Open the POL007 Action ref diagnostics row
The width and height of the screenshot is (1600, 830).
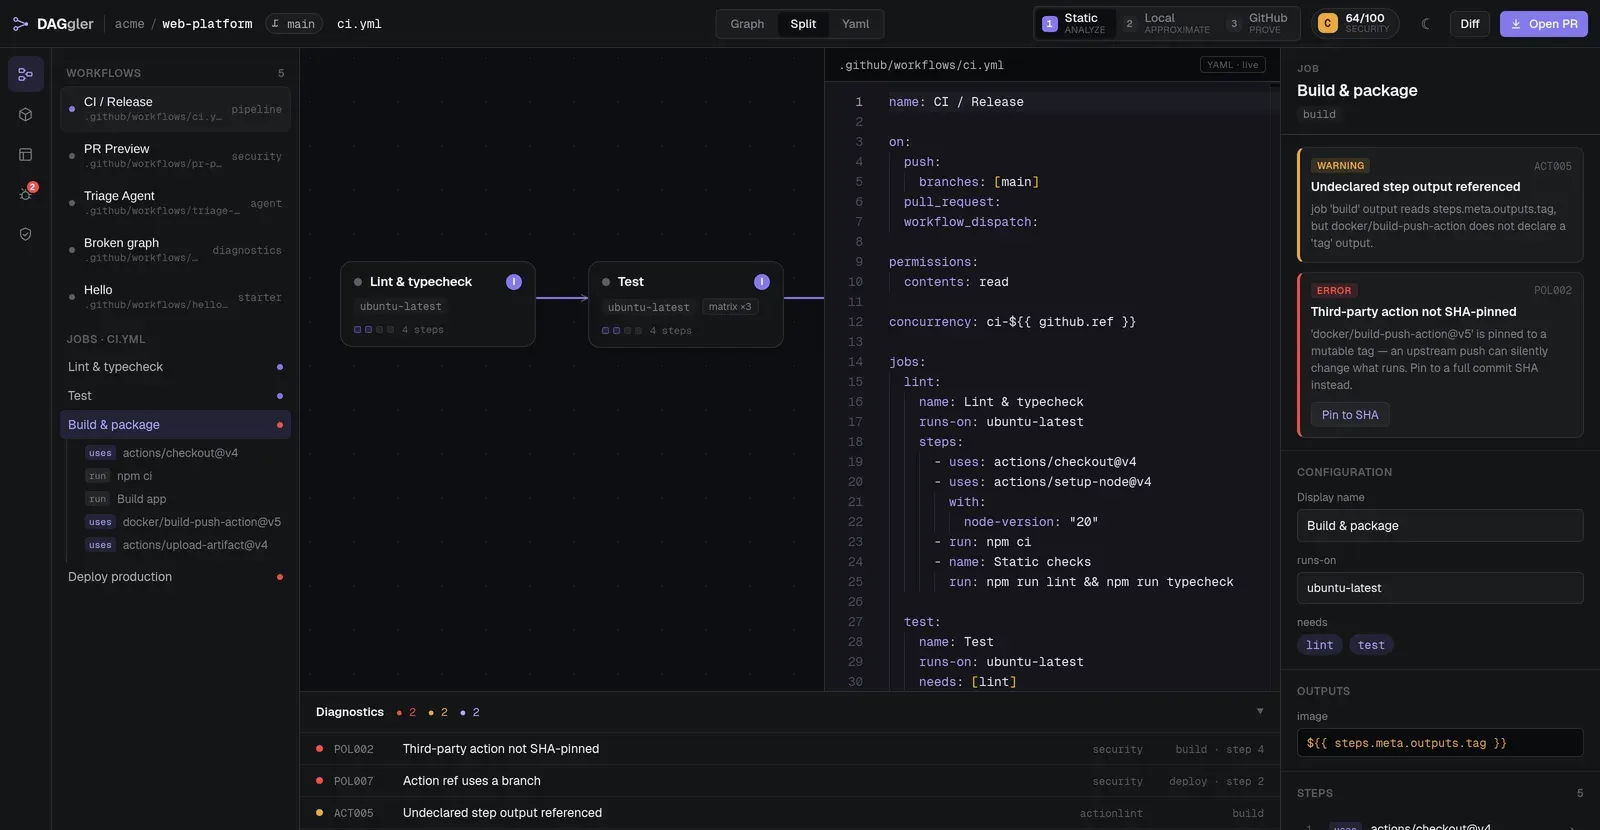790,781
